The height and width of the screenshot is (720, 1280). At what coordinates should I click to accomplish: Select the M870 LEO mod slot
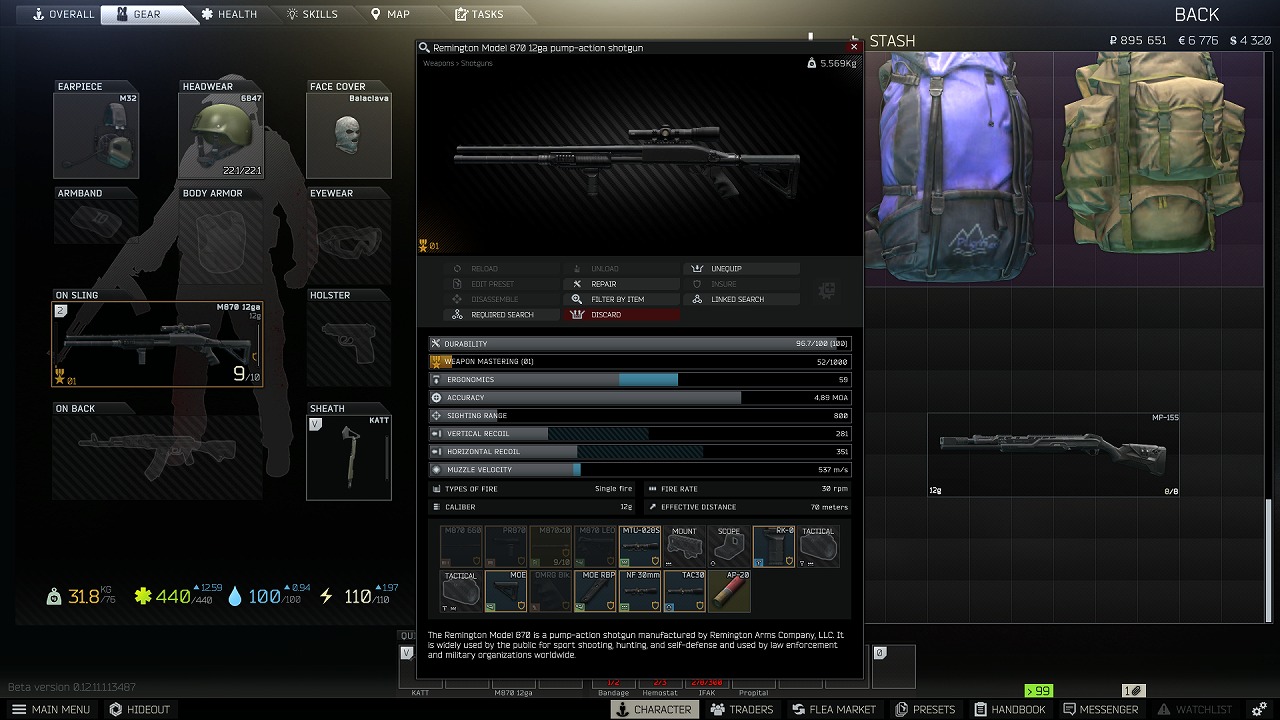(x=595, y=546)
